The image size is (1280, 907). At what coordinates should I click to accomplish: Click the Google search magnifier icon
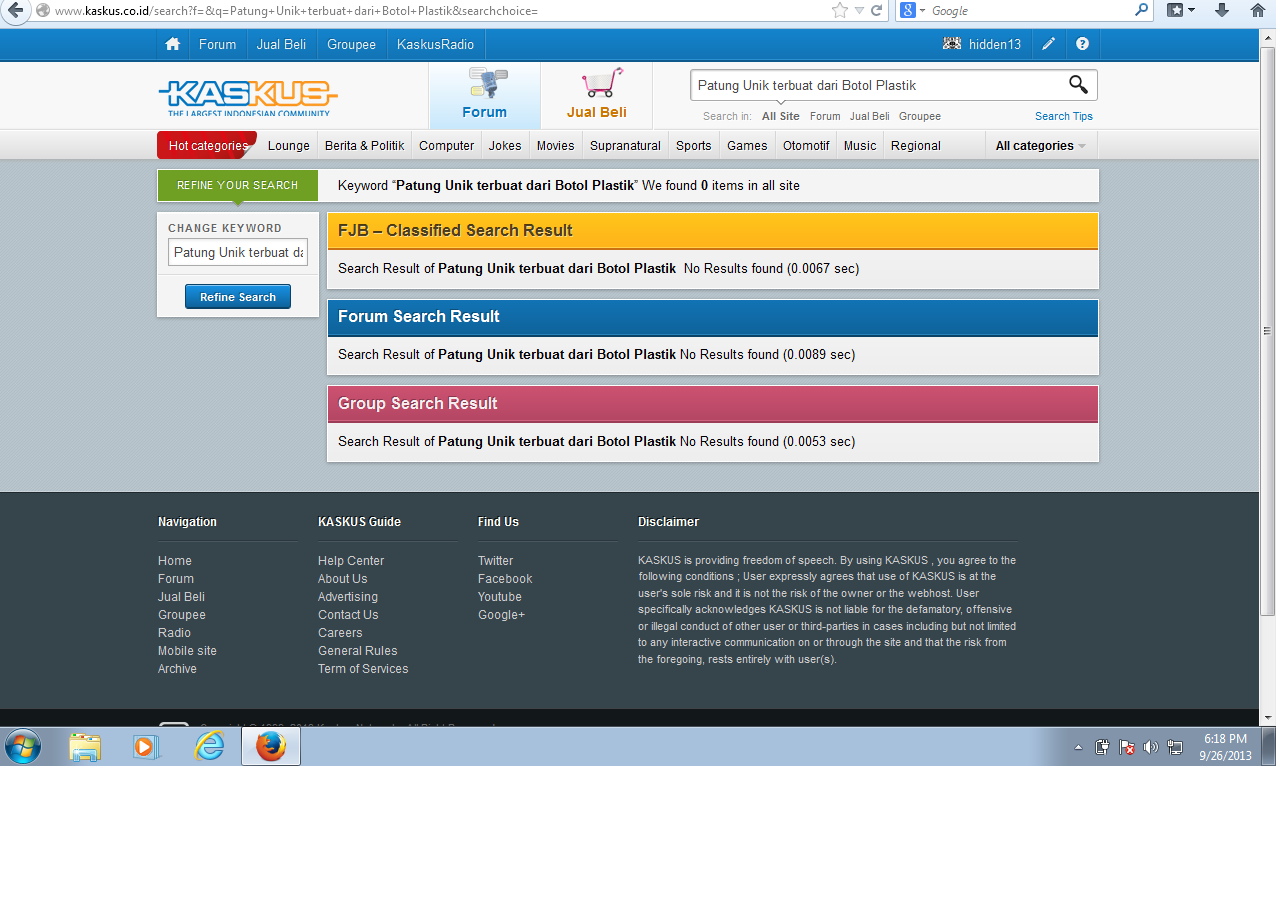[x=1142, y=10]
